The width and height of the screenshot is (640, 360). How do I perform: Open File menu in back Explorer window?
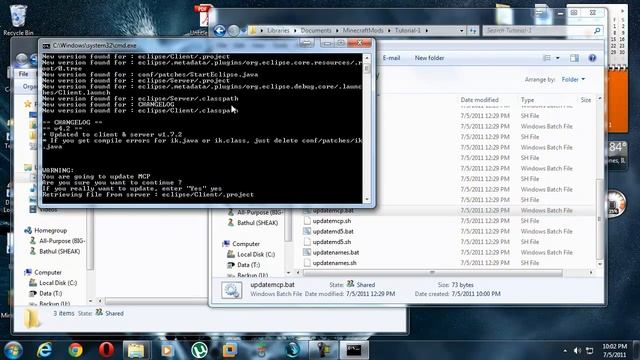tap(23, 74)
